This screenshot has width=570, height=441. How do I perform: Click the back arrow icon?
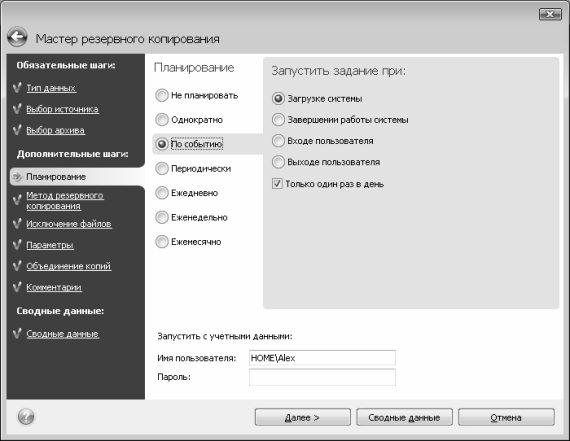pyautogui.click(x=17, y=37)
